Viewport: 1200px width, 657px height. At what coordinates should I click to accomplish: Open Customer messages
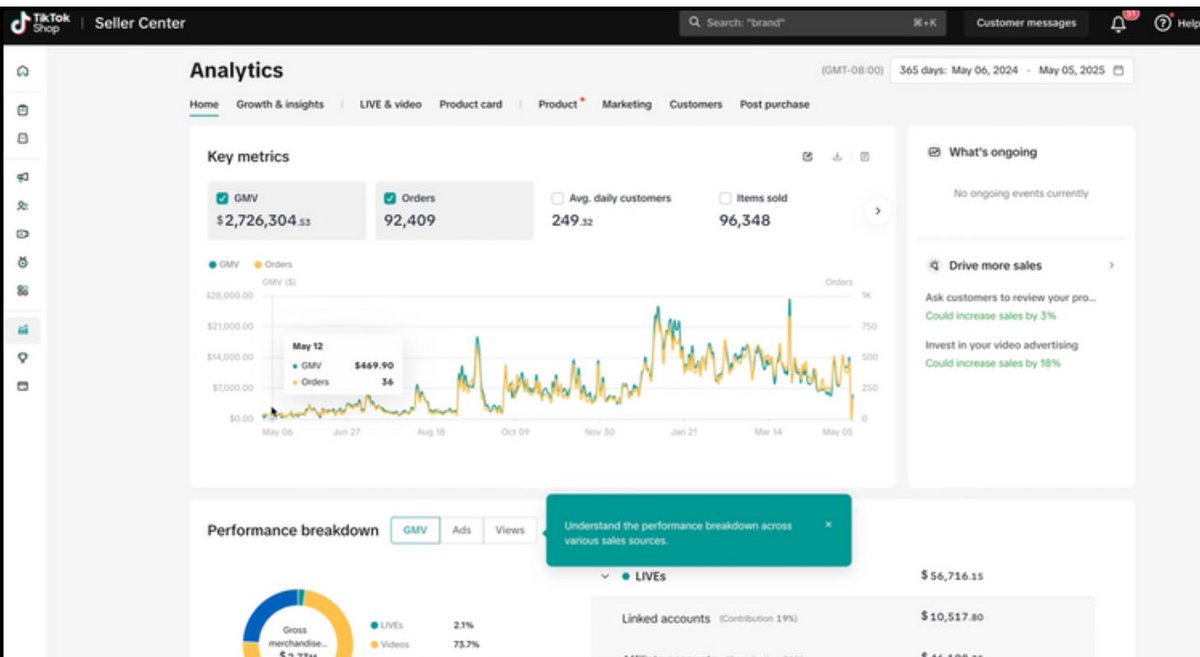(1026, 23)
